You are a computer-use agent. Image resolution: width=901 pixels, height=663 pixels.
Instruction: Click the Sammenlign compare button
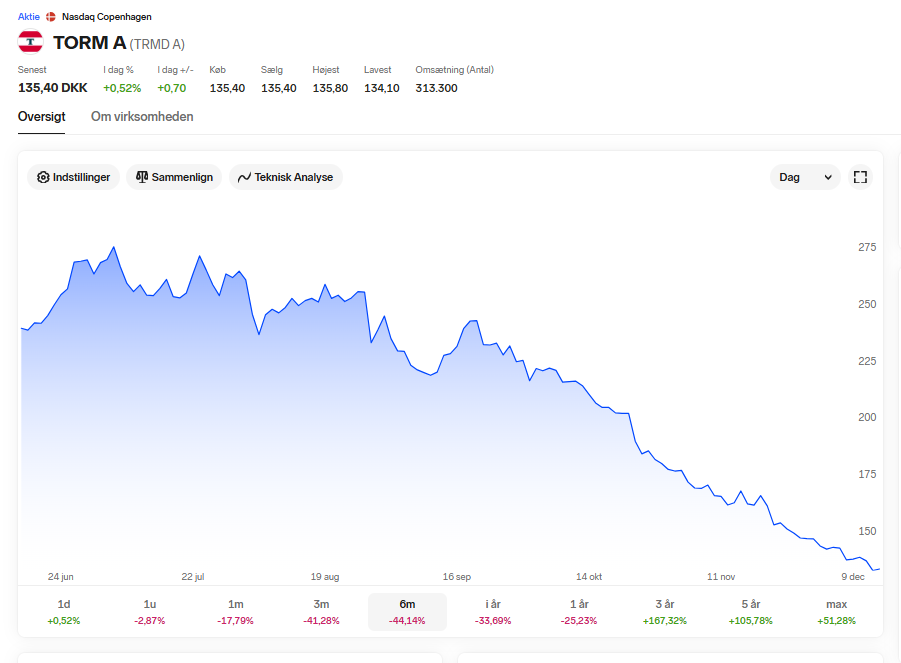(174, 177)
